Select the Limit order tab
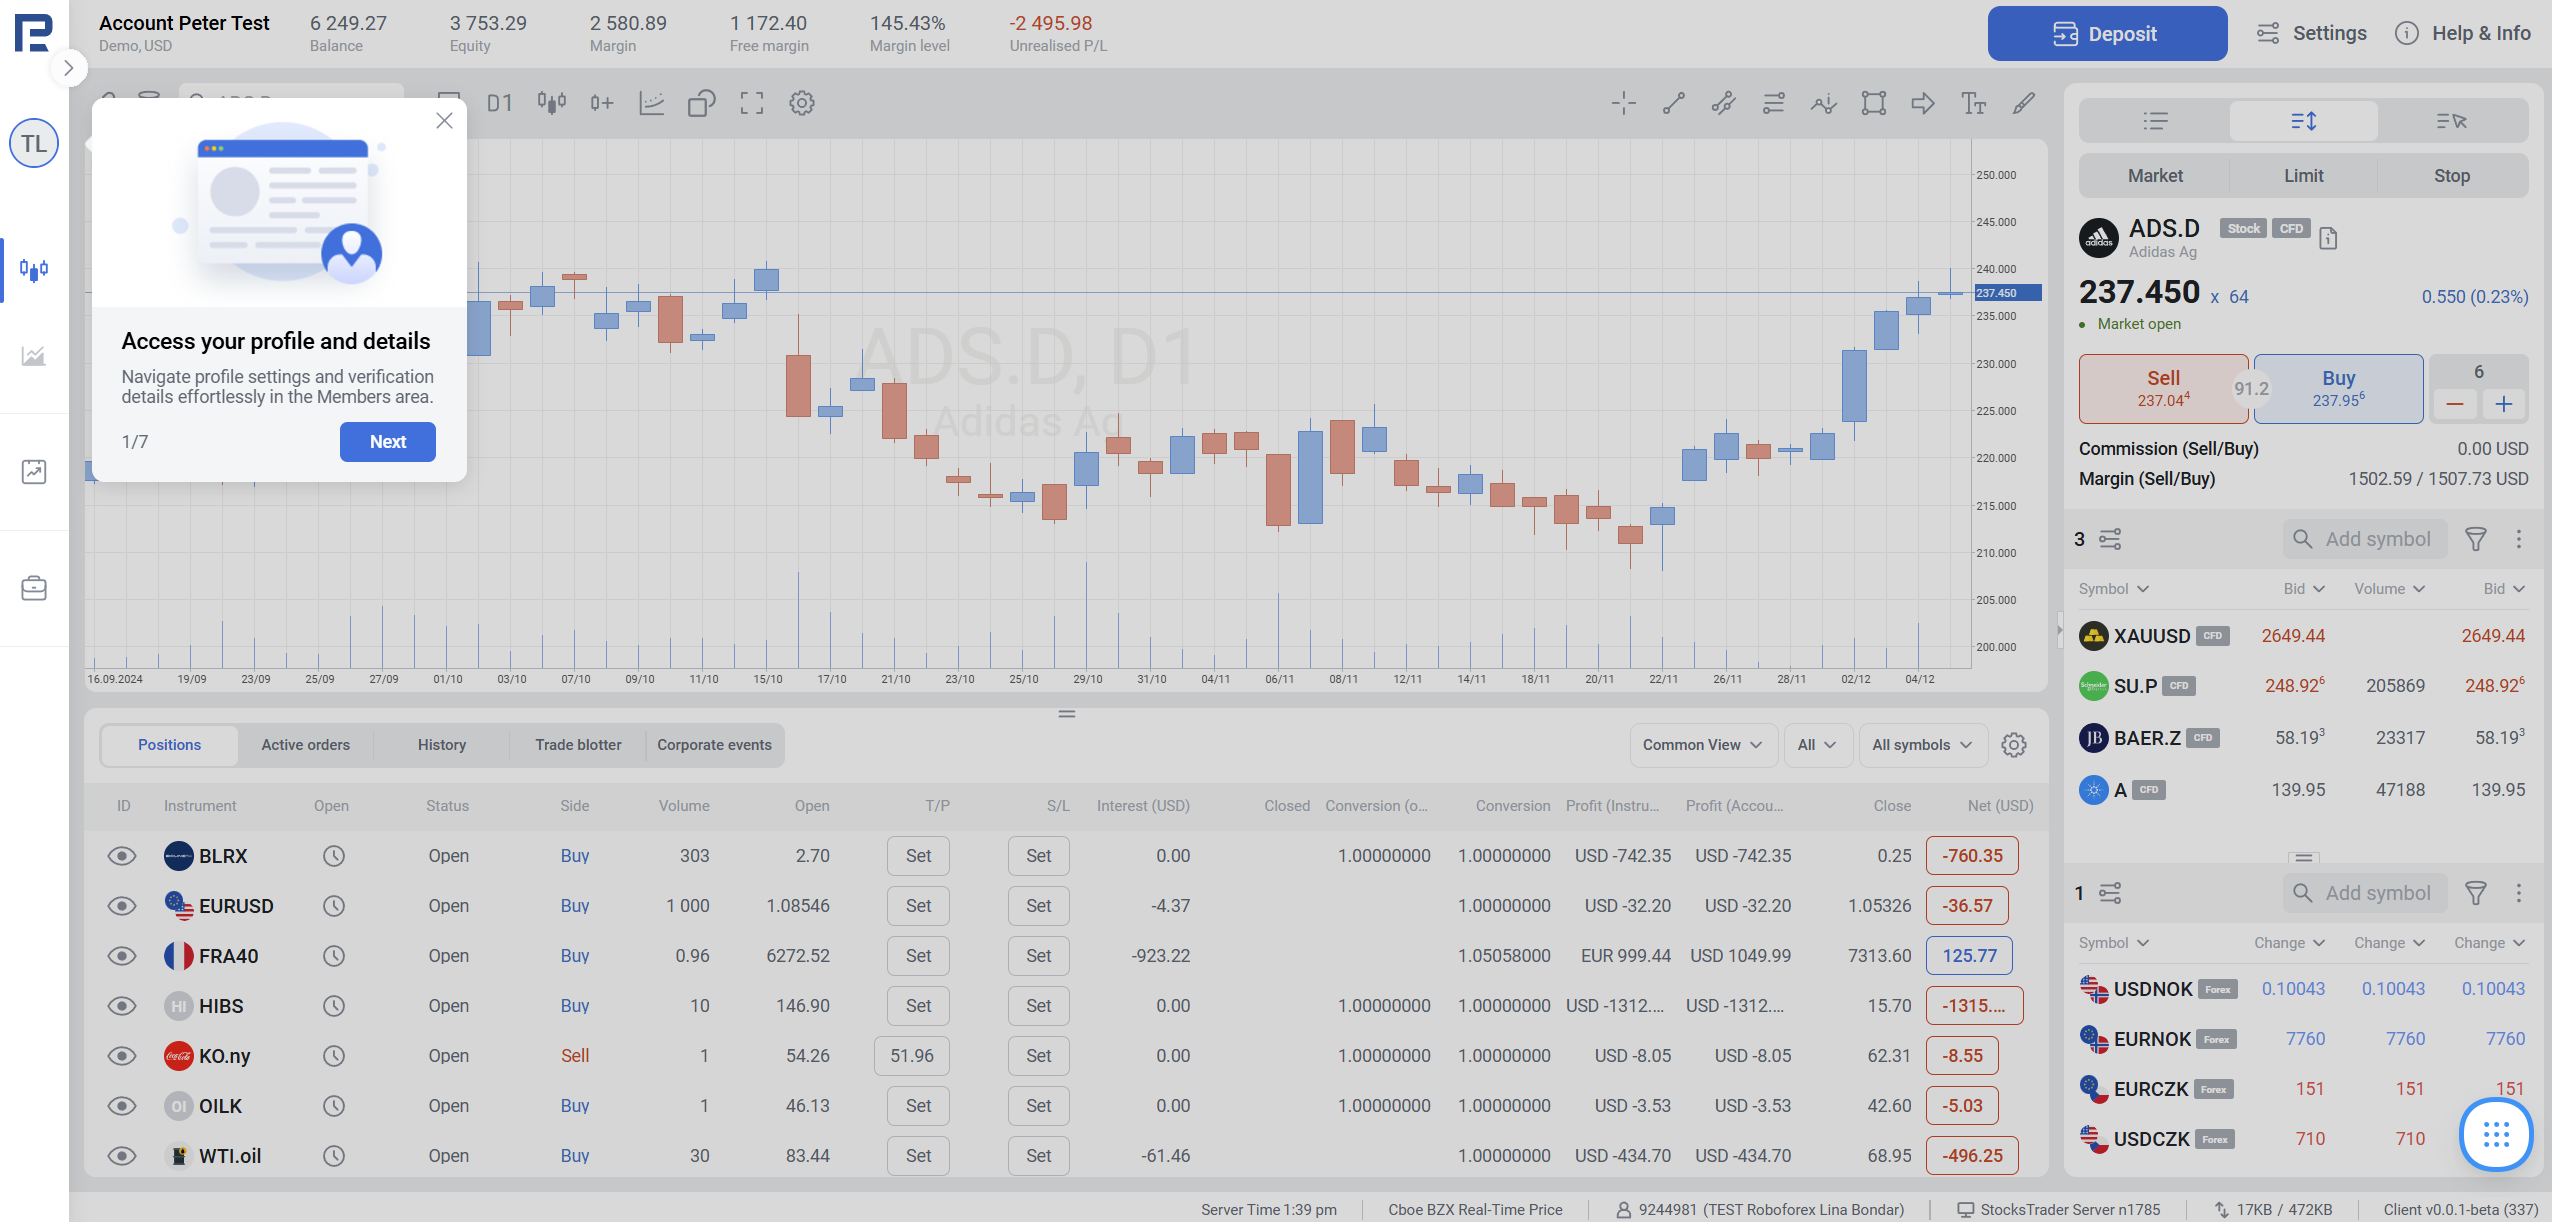Screen dimensions: 2552x1222 click(2303, 176)
